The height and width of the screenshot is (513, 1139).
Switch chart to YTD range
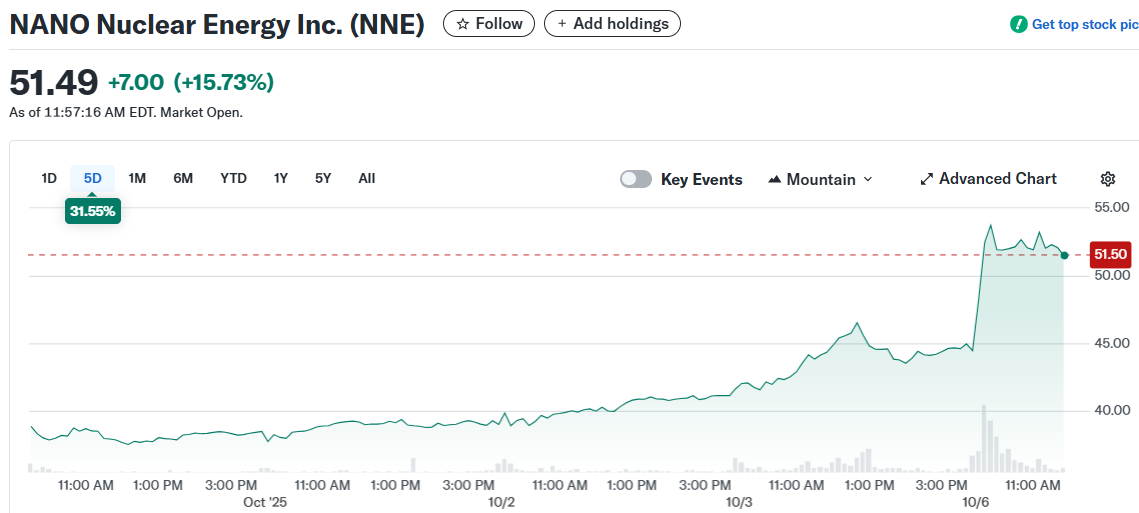[x=233, y=178]
